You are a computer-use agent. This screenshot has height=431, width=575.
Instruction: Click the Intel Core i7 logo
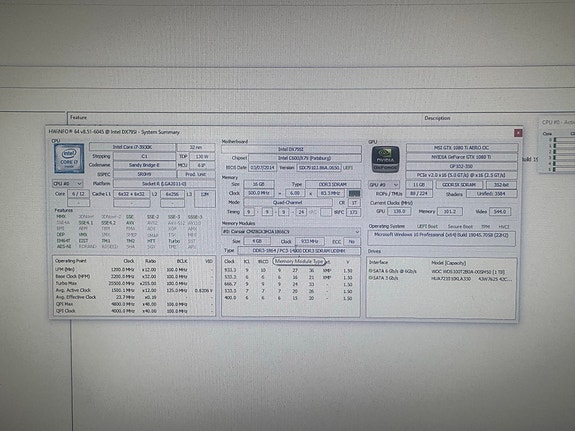69,158
